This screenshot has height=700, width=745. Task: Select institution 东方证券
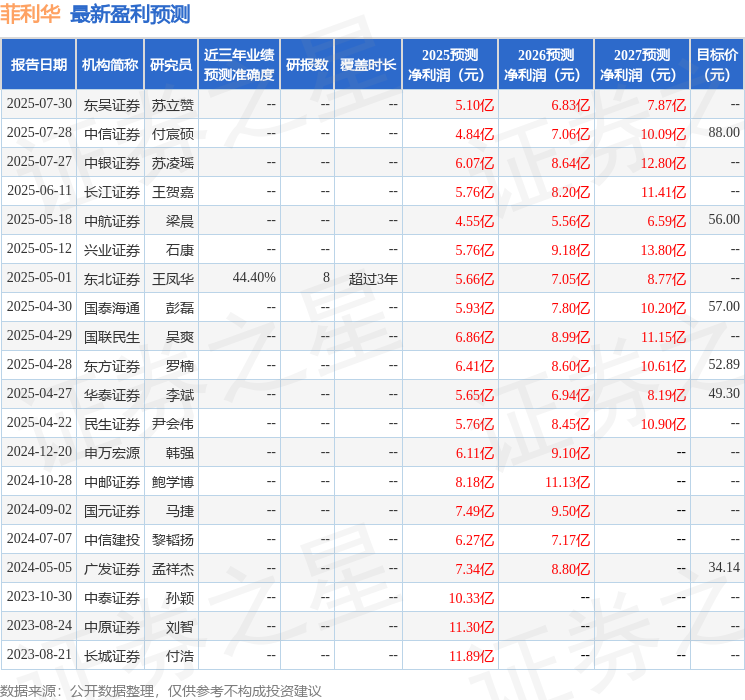112,366
